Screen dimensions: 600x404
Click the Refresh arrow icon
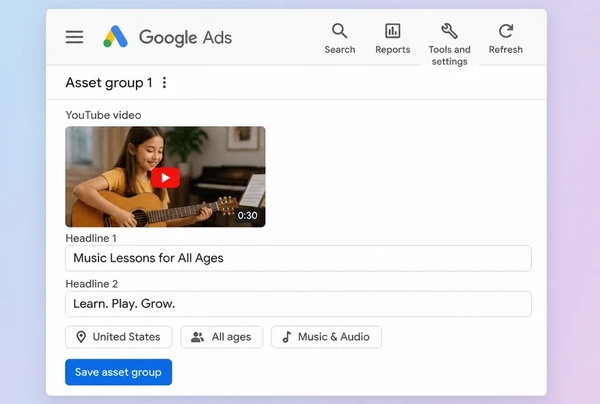pos(505,31)
